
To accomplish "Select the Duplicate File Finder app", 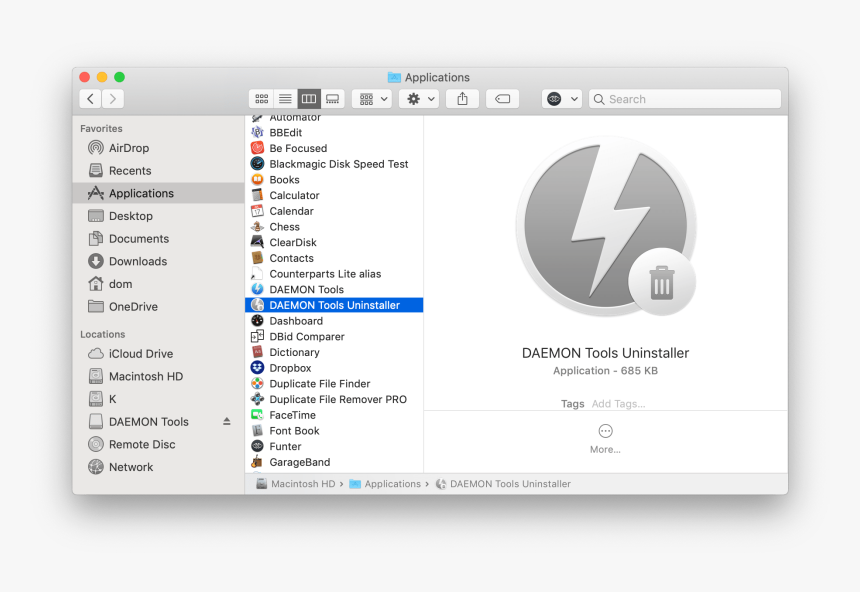I will [334, 384].
